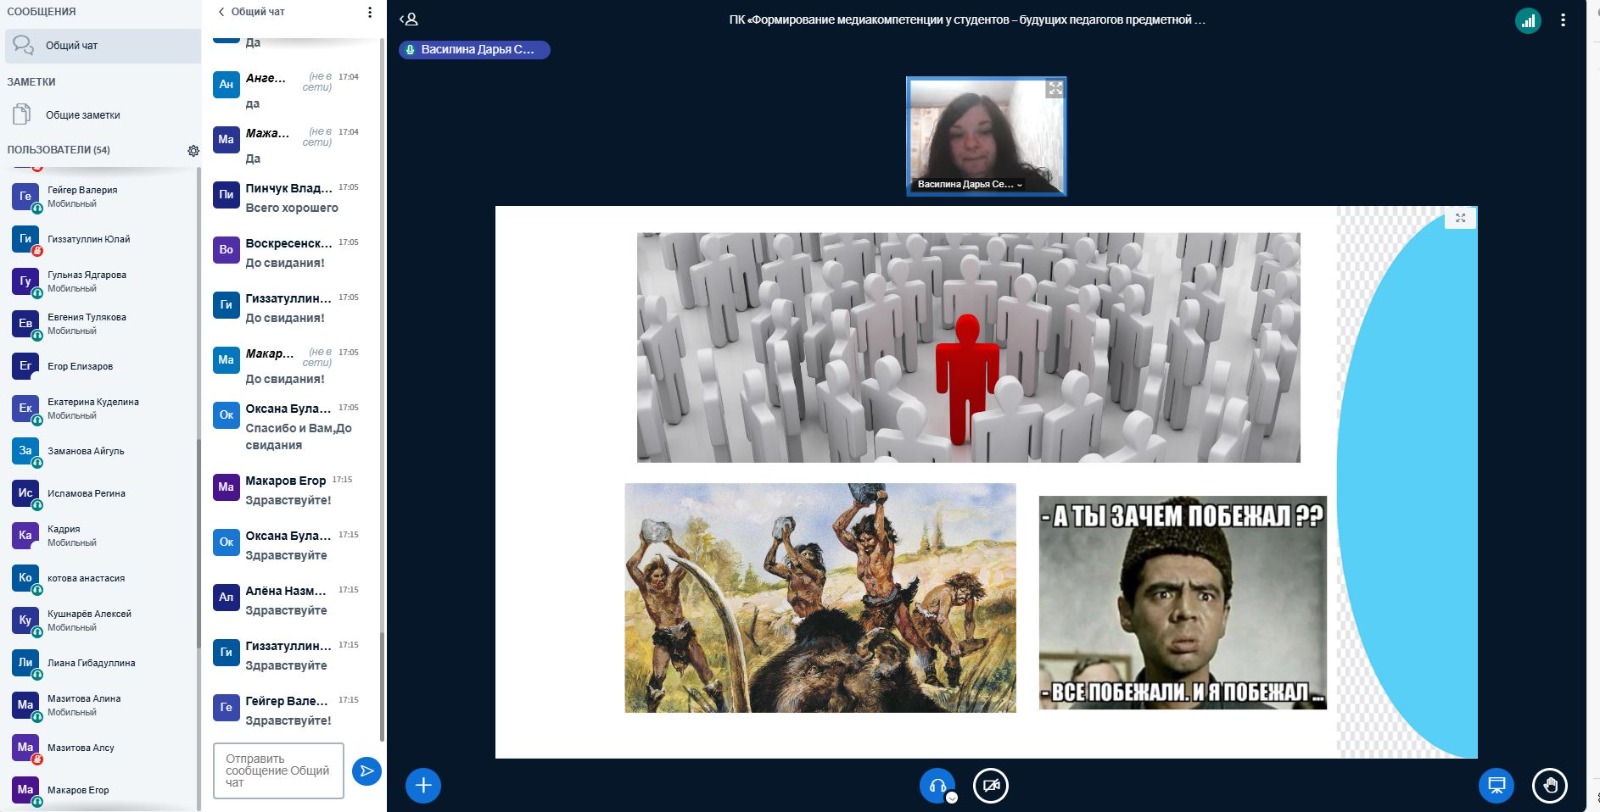This screenshot has height=812, width=1600.
Task: Open the users list settings gear
Action: point(193,151)
